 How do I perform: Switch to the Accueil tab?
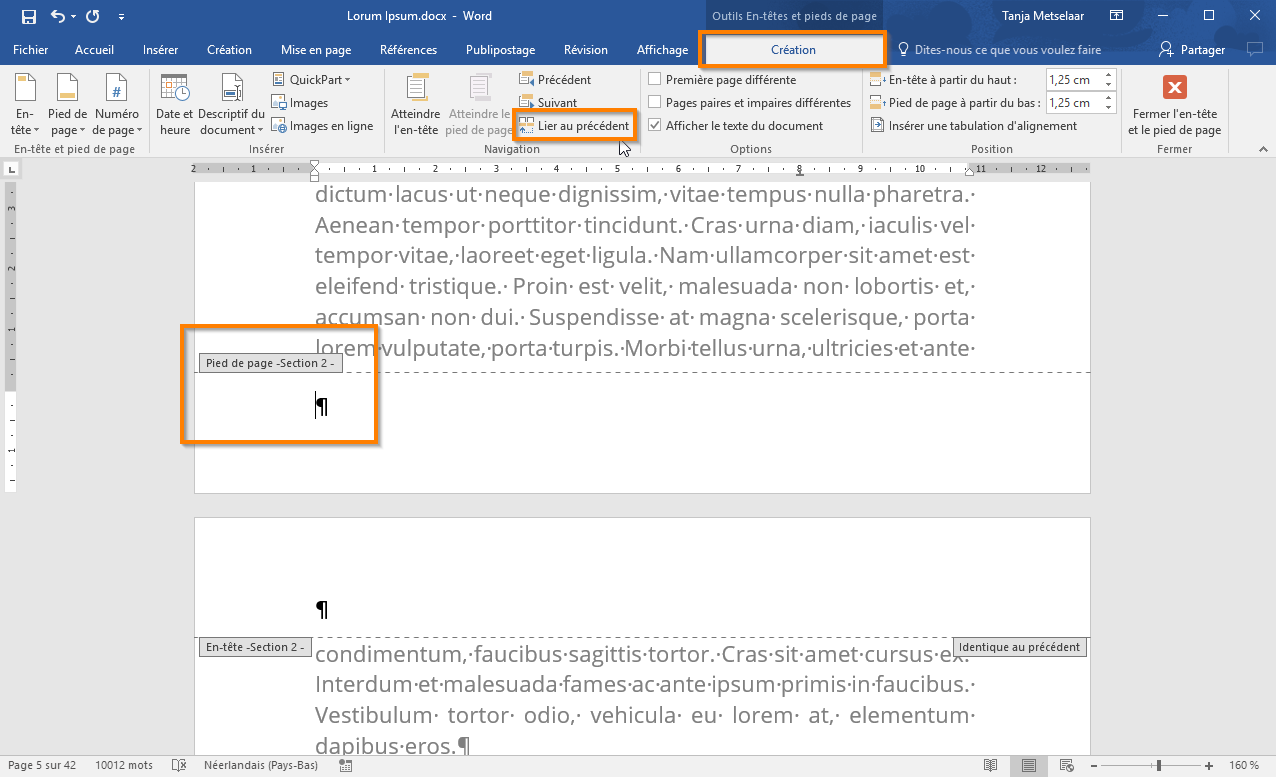pyautogui.click(x=94, y=50)
